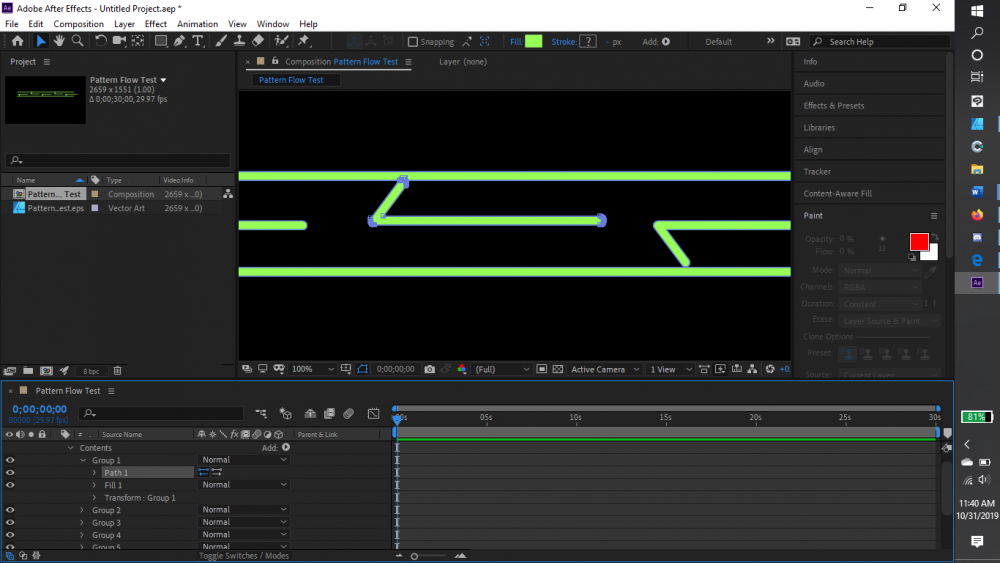Screen dimensions: 1000x563
Task: Open the Active Camera dropdown
Action: click(604, 369)
